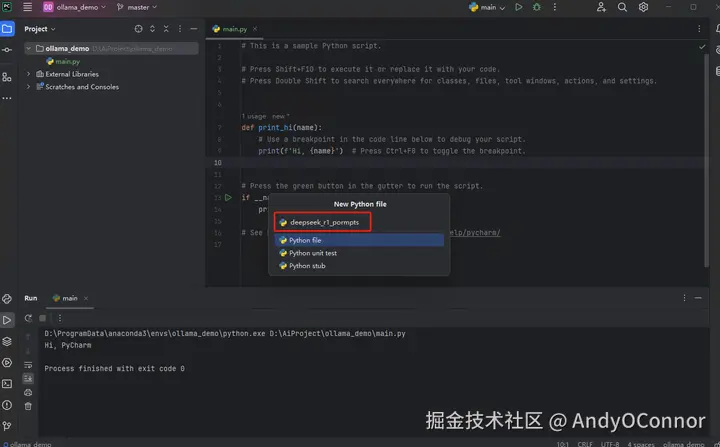
Task: Click the inspections checkmark widget
Action: 702,46
